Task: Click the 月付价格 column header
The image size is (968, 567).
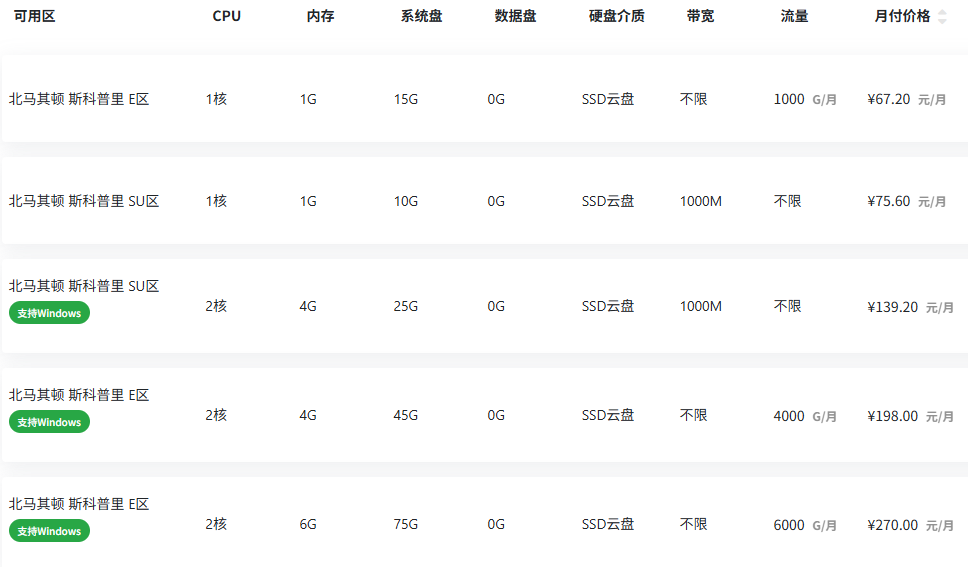Action: coord(902,16)
